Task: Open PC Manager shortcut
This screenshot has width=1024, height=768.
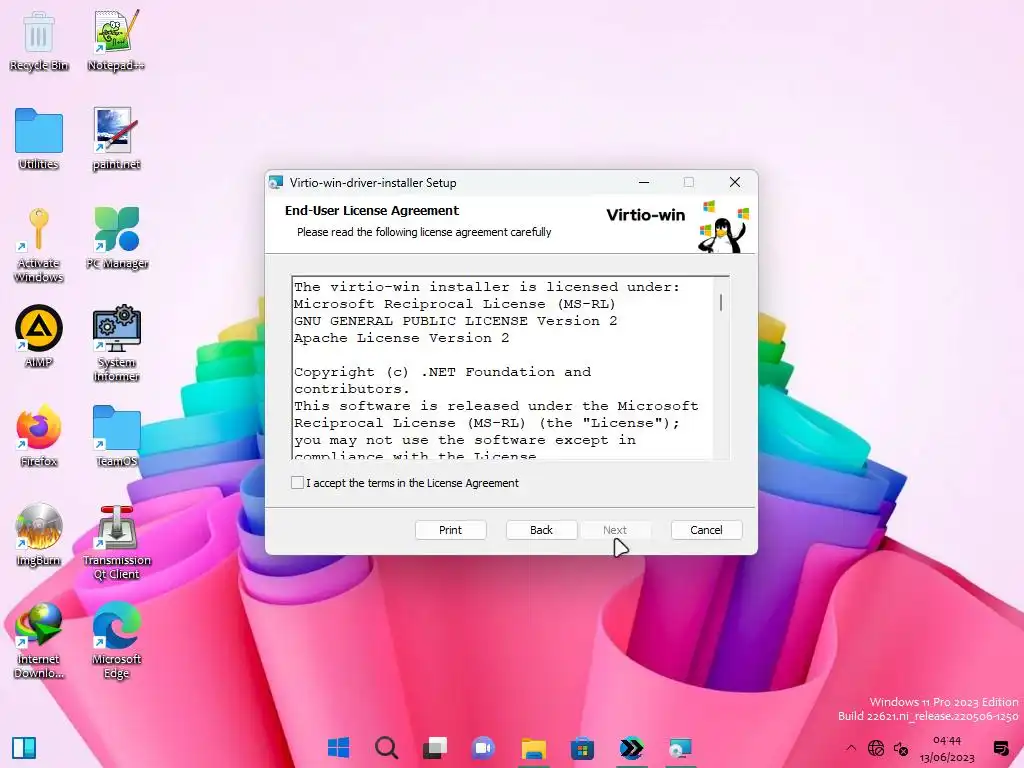Action: point(117,238)
